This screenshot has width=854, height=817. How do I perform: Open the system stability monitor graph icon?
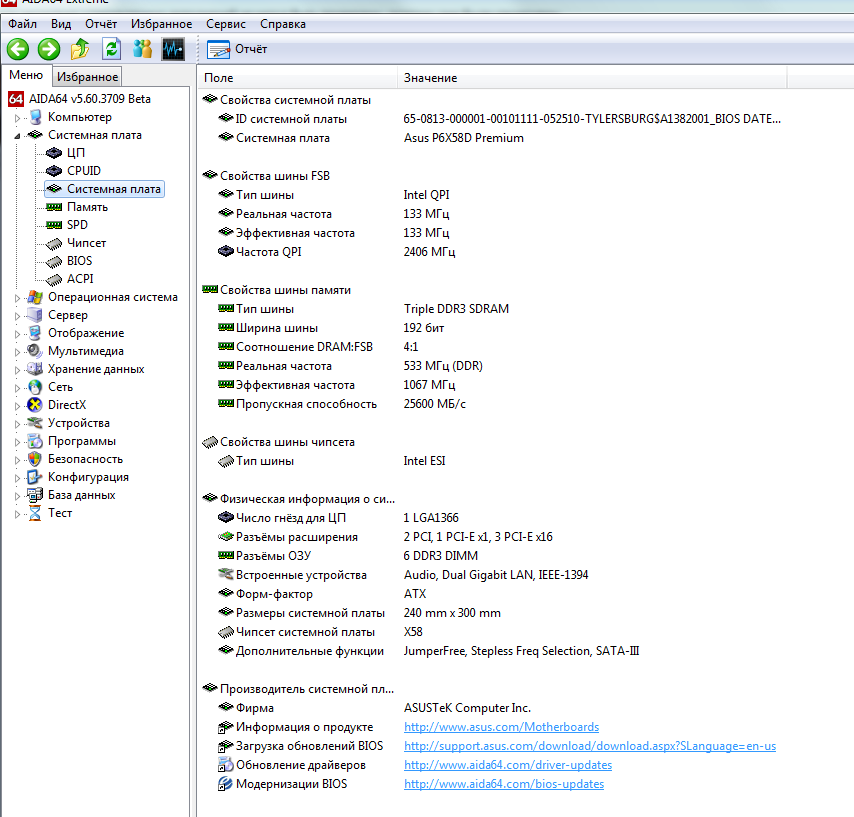173,50
